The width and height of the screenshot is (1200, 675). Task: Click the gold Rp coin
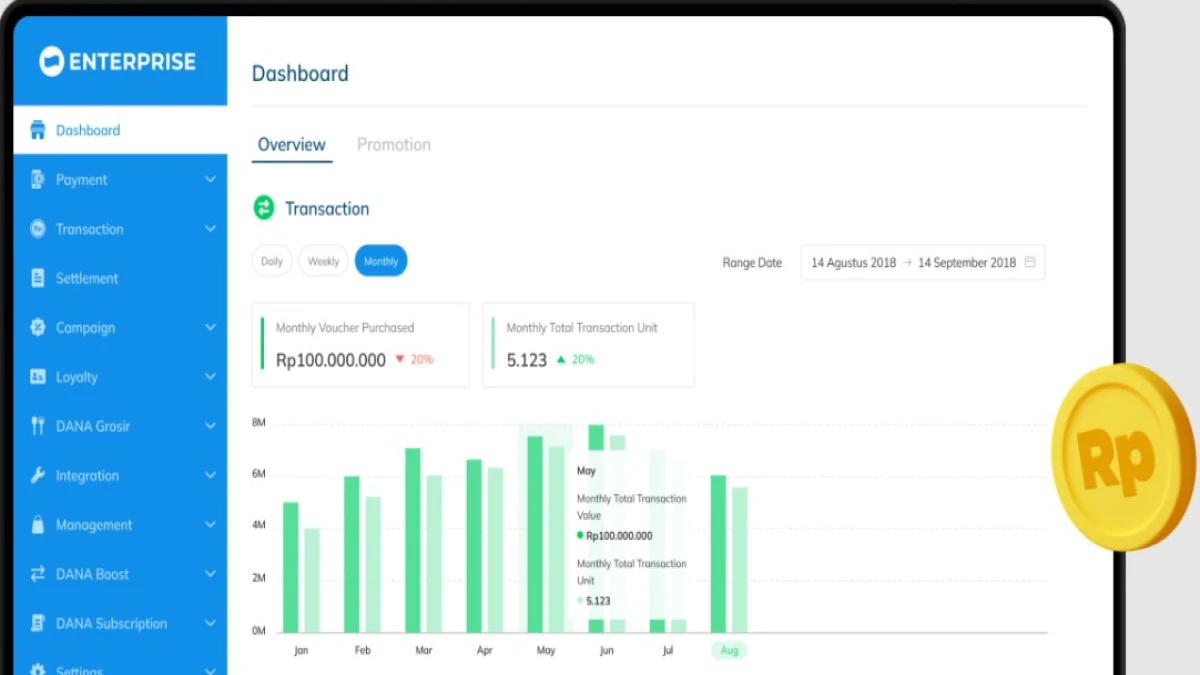pyautogui.click(x=1123, y=457)
